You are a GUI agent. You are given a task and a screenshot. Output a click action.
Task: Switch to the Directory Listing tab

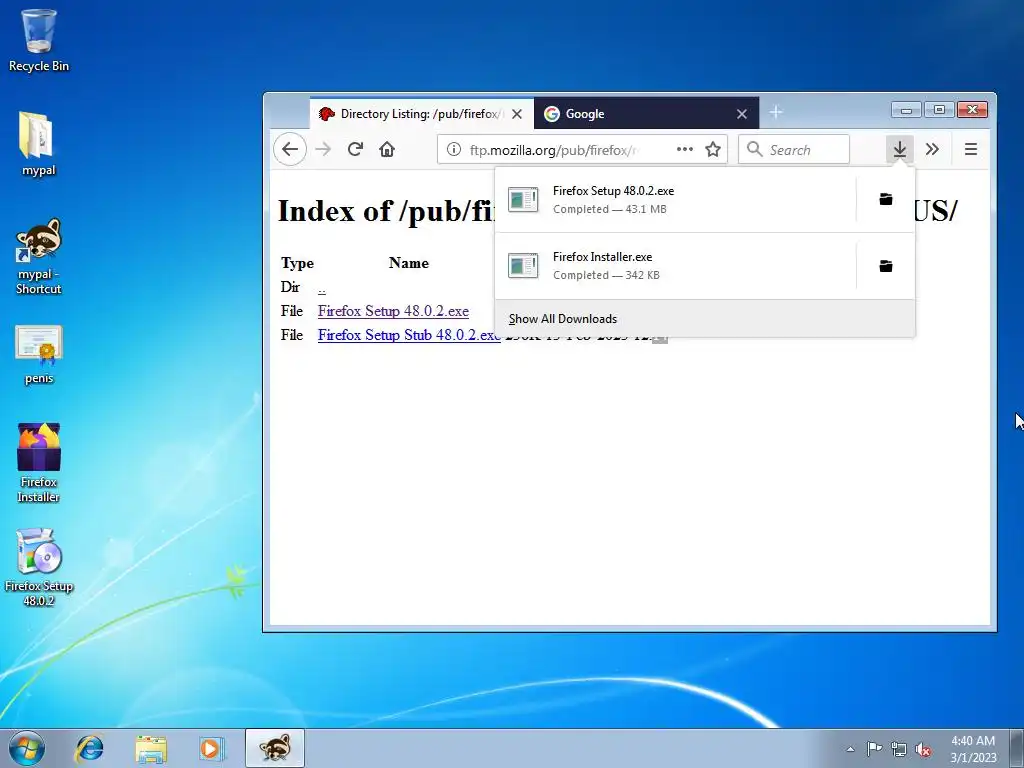pos(421,114)
